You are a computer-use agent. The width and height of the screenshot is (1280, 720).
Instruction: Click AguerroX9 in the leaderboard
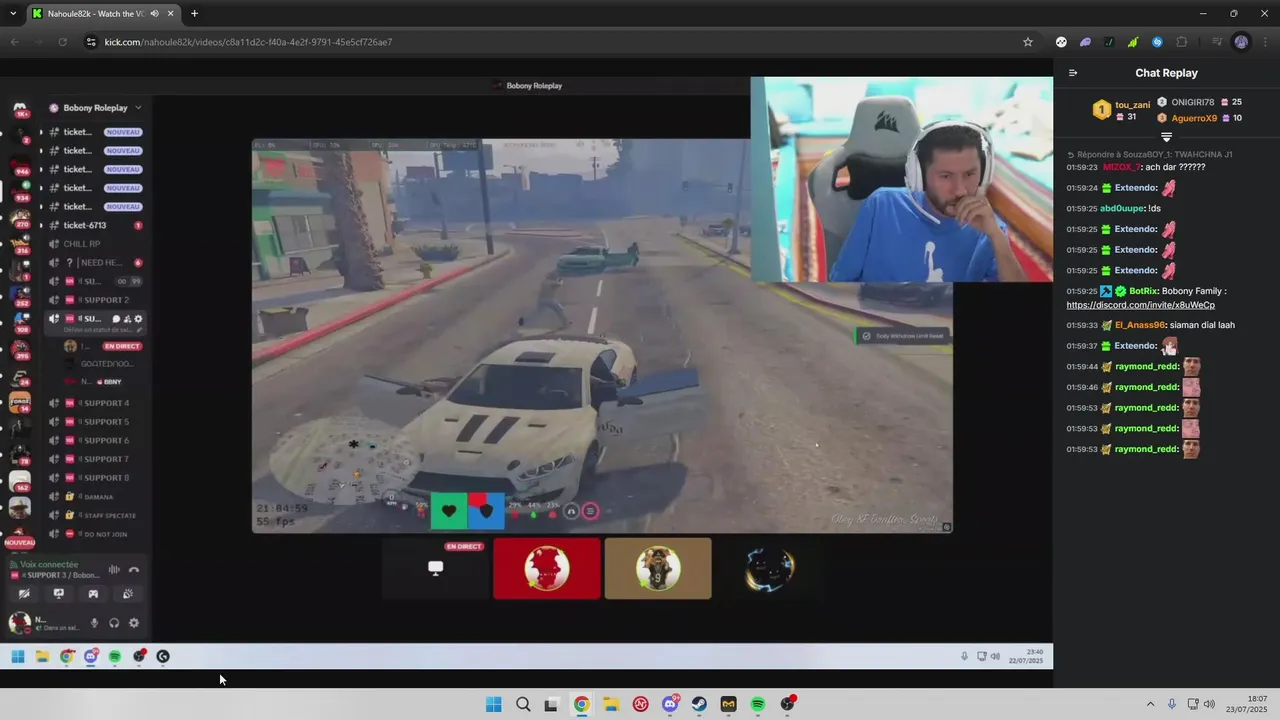(x=1194, y=118)
